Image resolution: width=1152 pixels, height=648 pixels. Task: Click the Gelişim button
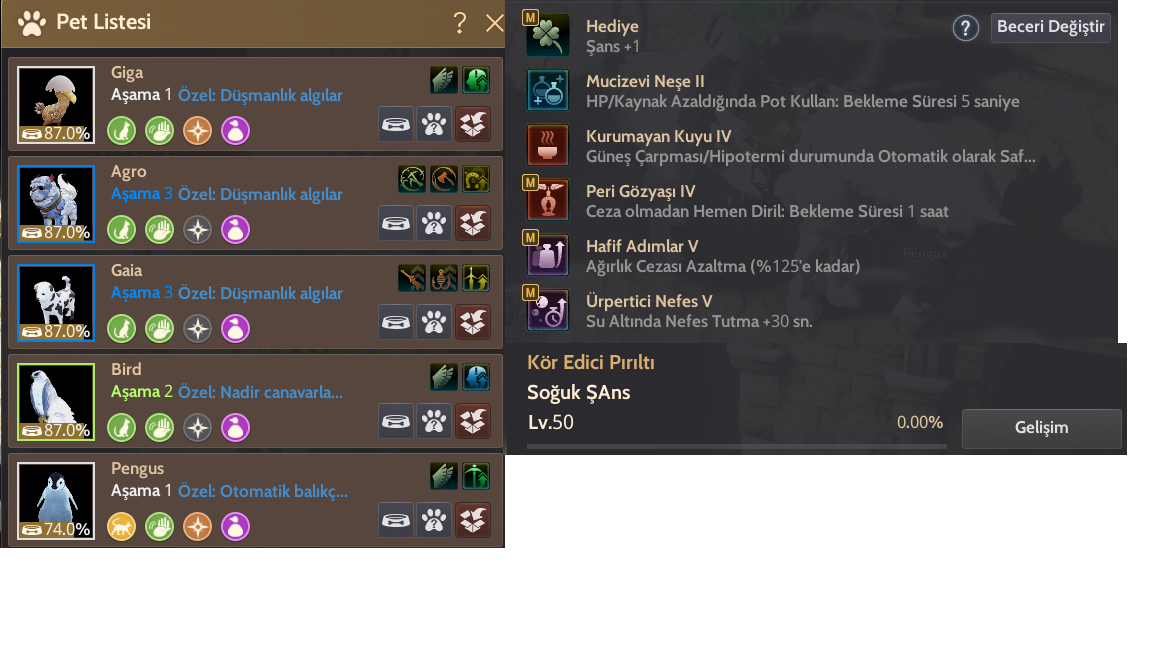[x=1042, y=428]
